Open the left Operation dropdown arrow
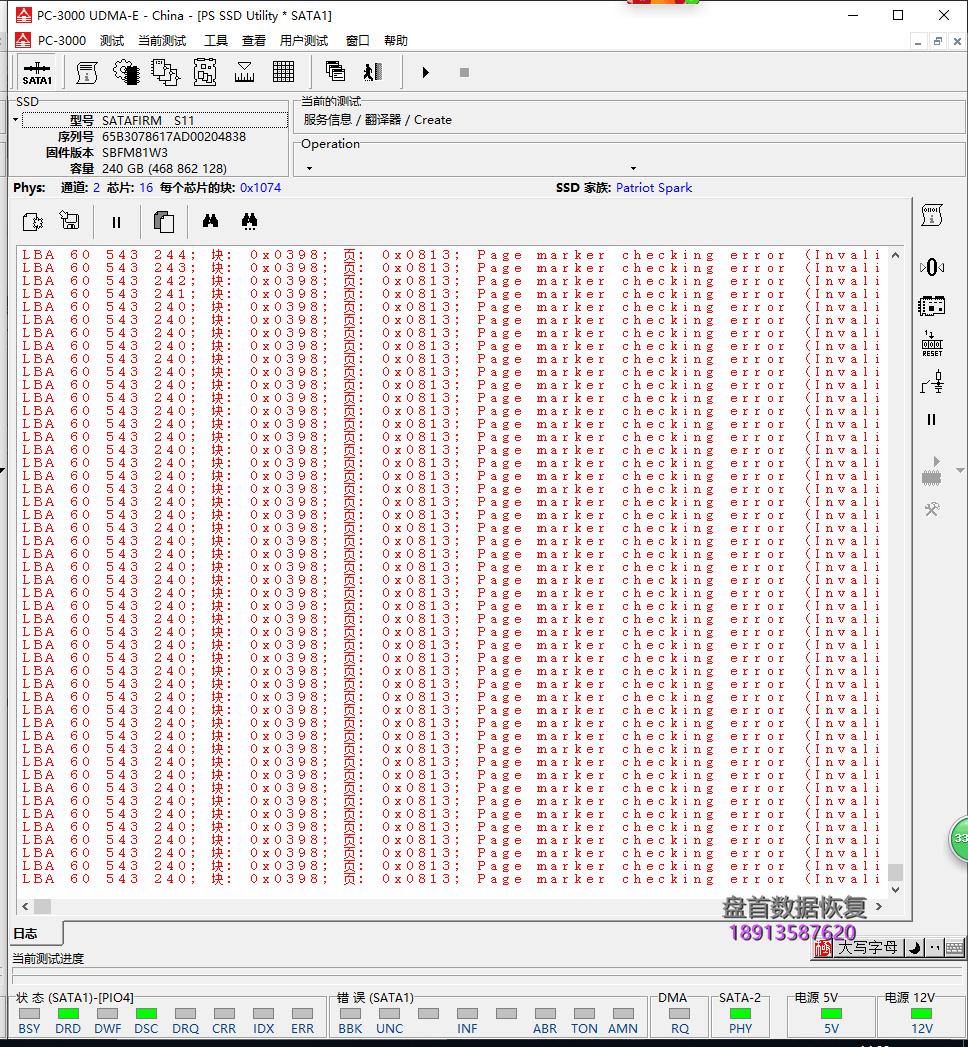968x1047 pixels. pyautogui.click(x=309, y=168)
